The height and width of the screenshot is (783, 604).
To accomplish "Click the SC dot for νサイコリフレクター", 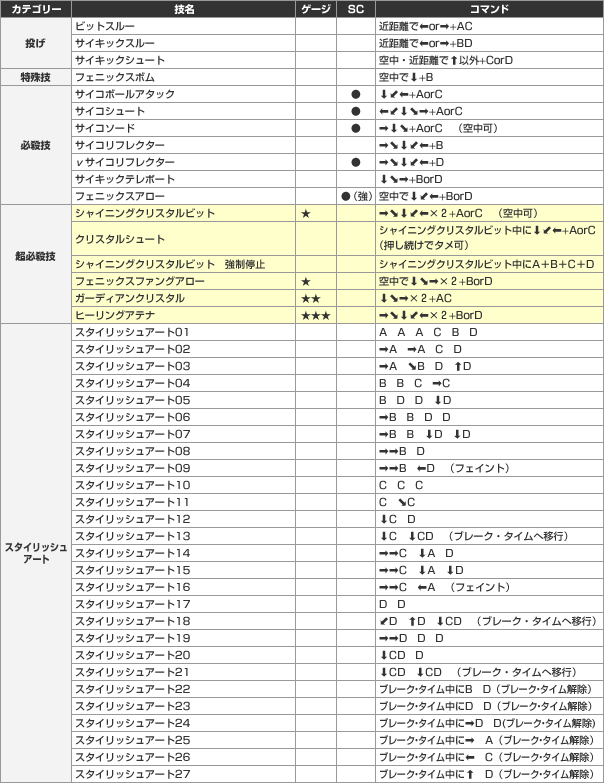I will click(x=356, y=162).
